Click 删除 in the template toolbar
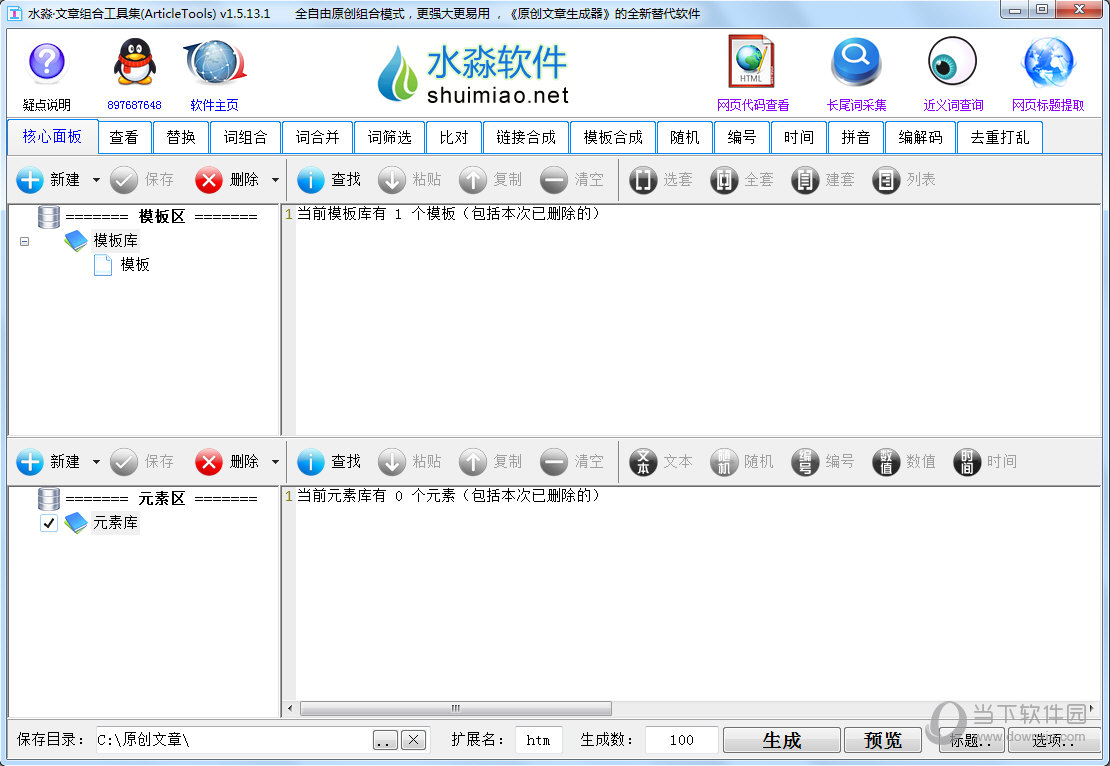This screenshot has width=1110, height=766. tap(227, 180)
